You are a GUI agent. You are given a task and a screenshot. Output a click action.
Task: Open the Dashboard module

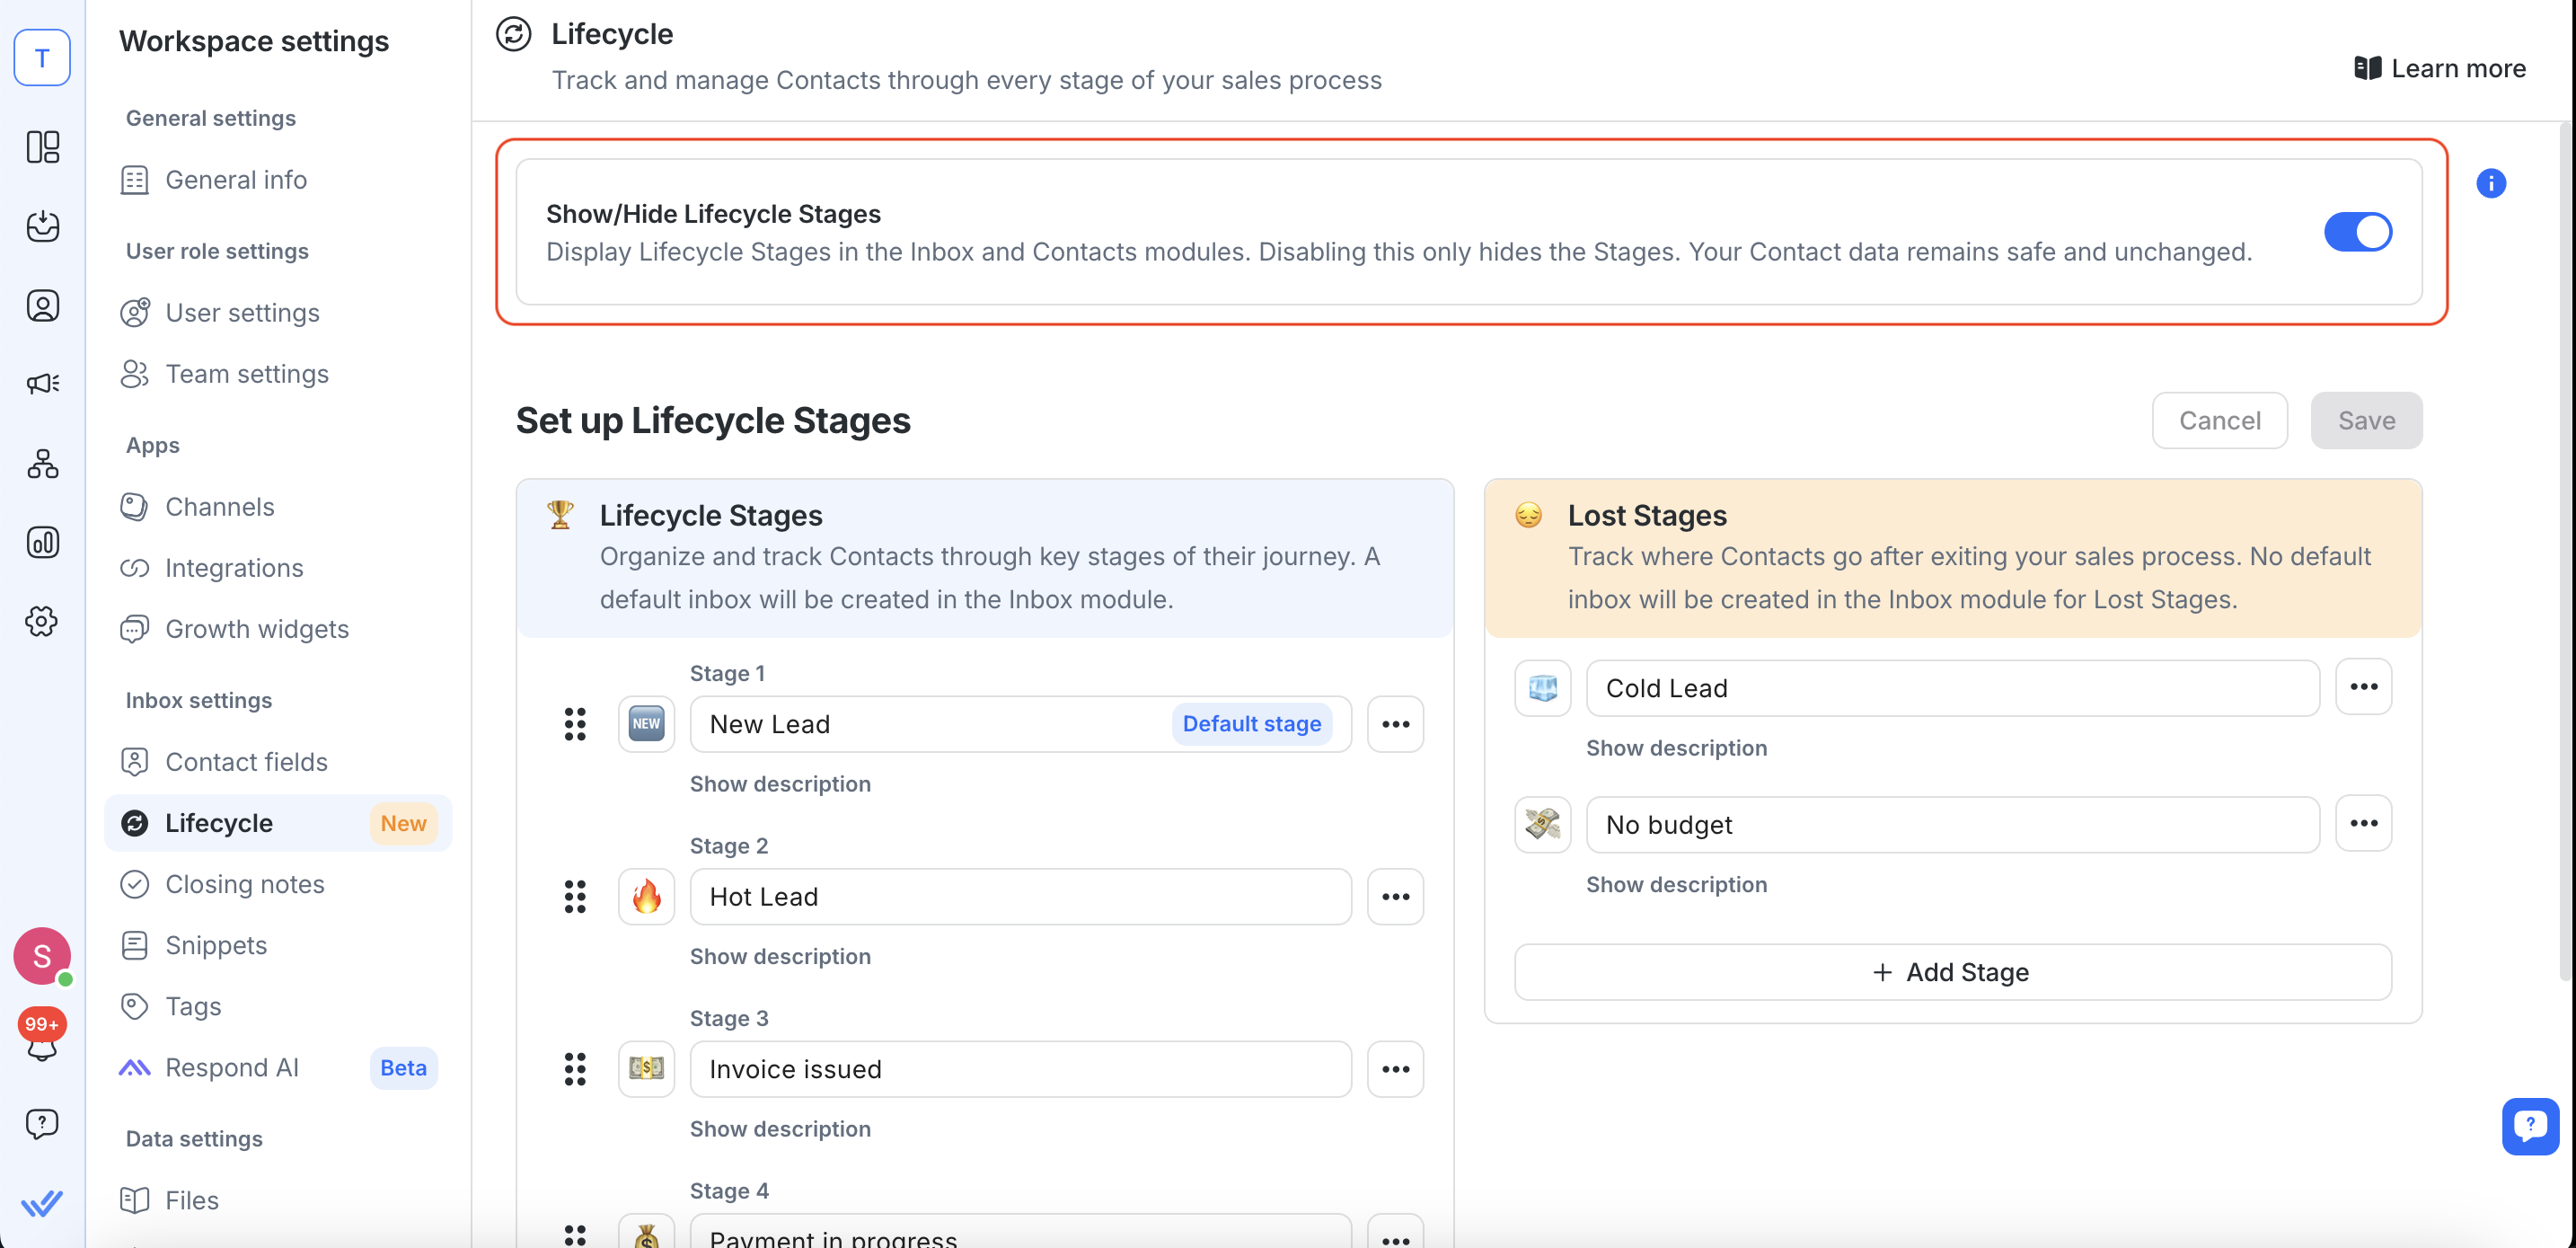(42, 147)
